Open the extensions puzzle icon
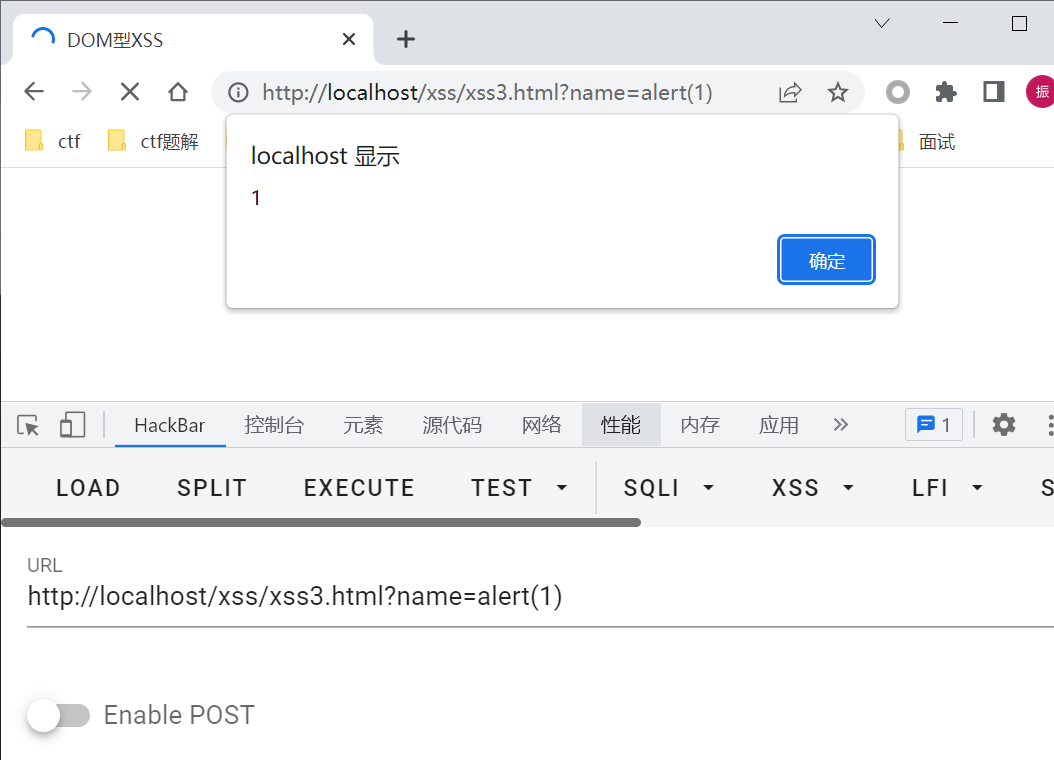Screen dimensions: 1054x760 click(x=946, y=92)
